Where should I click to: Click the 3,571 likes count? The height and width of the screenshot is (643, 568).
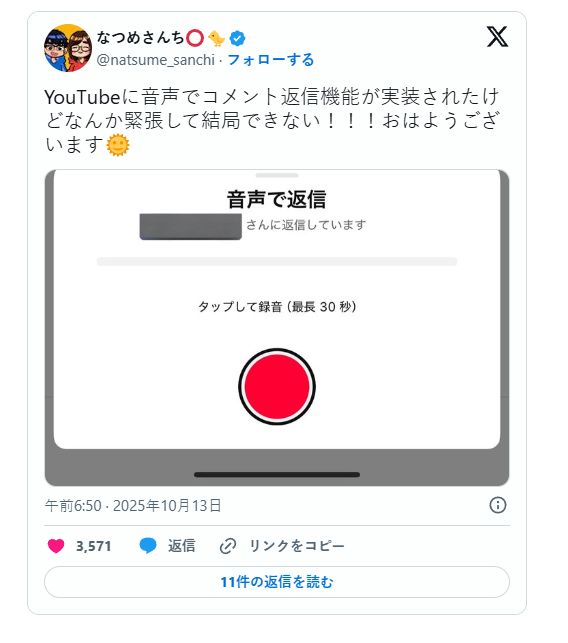94,546
